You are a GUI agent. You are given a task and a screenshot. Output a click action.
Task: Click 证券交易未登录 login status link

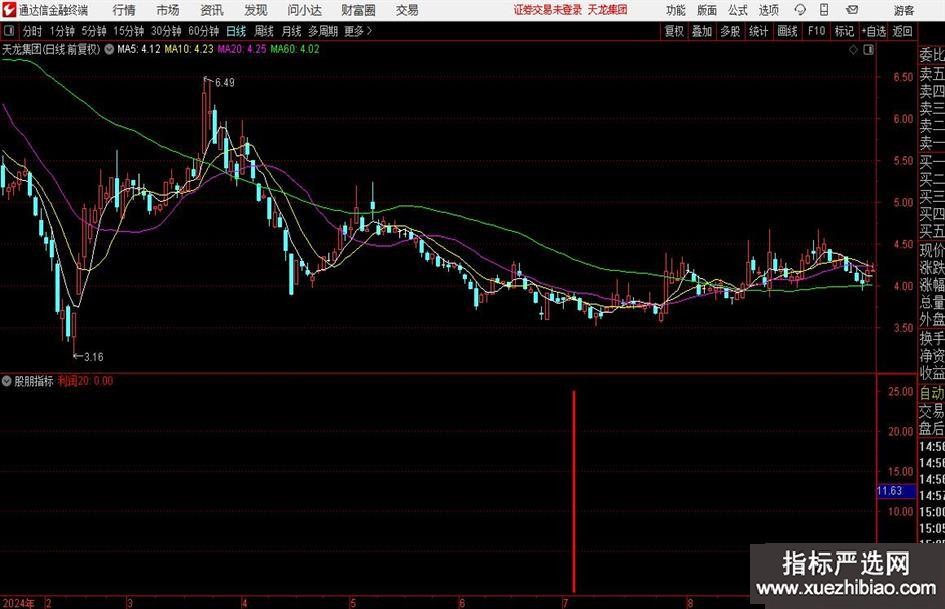[548, 10]
